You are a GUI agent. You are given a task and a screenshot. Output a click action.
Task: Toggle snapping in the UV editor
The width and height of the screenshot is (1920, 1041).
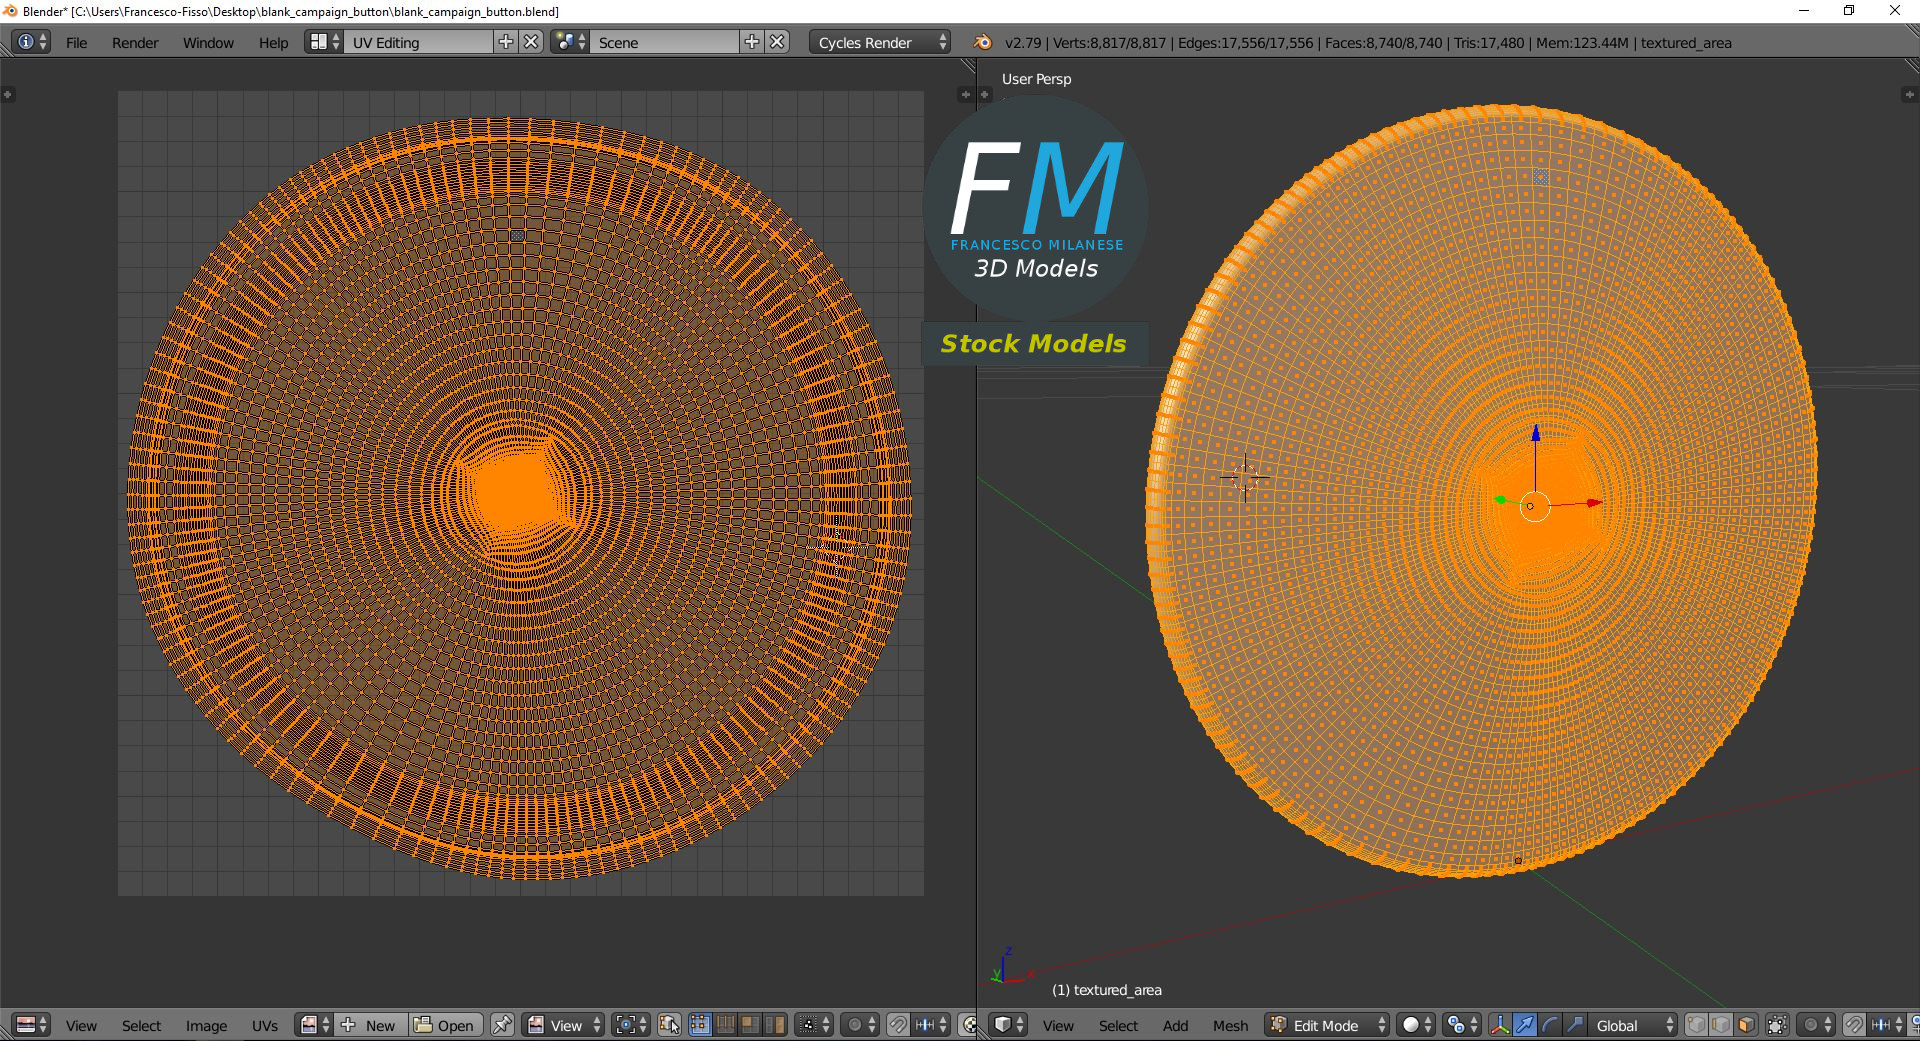click(x=898, y=1025)
